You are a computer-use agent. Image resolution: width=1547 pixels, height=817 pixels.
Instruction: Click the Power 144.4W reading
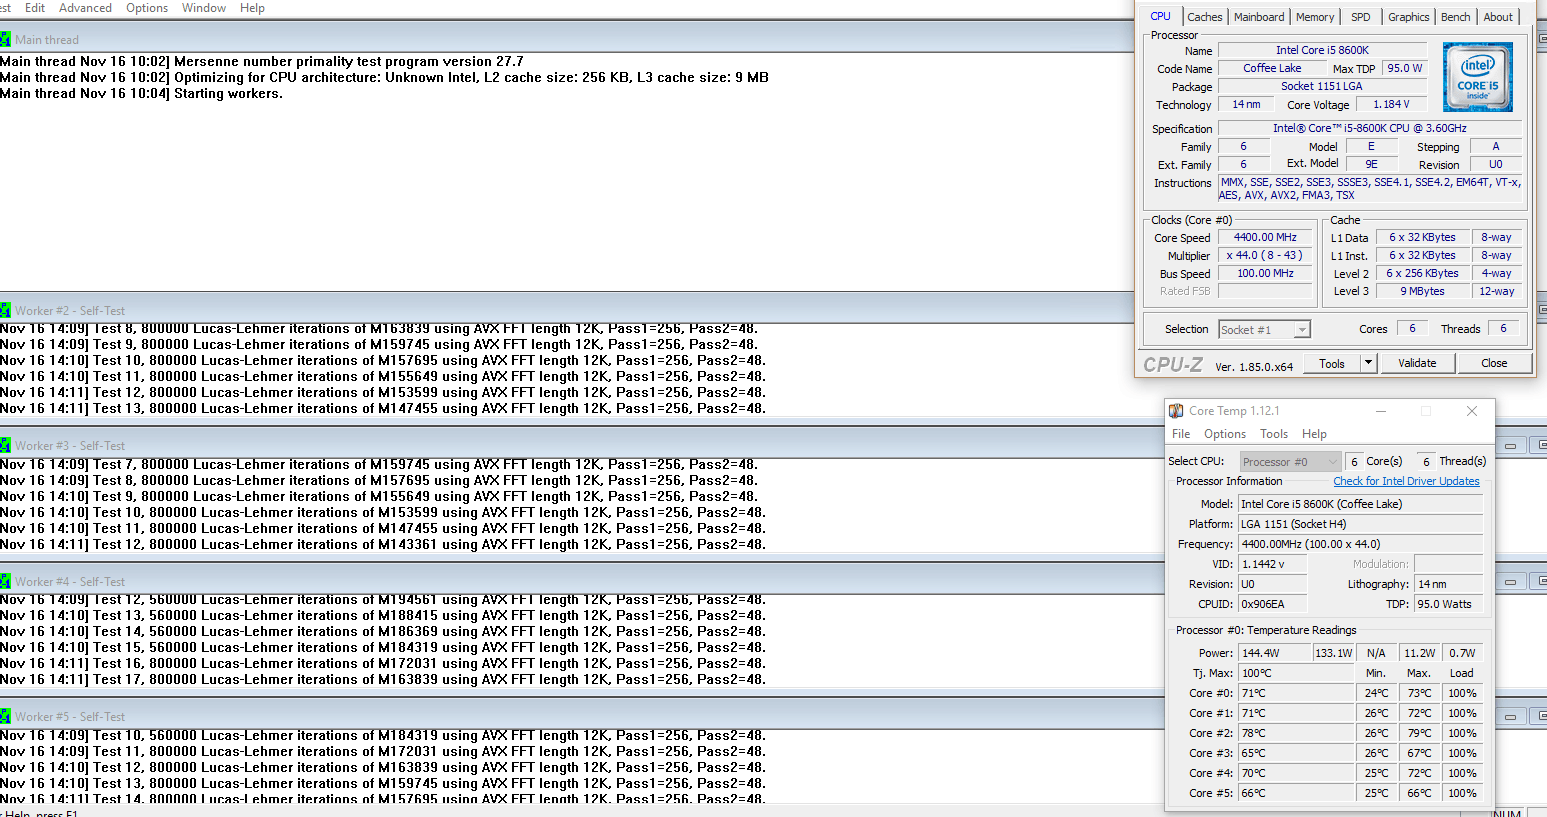(1274, 653)
